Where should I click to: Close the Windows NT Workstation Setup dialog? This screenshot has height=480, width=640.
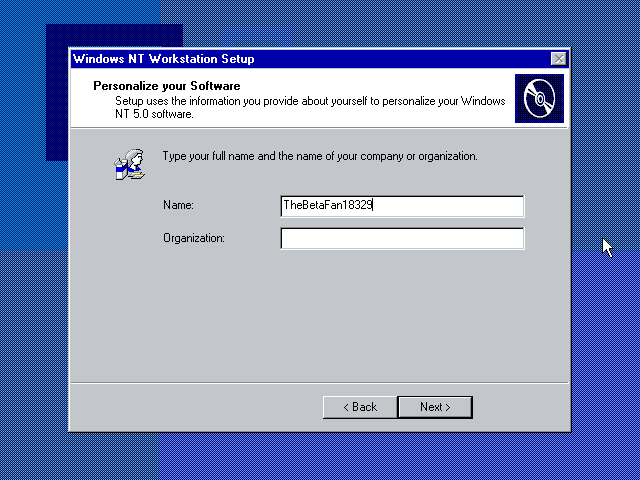[x=558, y=59]
